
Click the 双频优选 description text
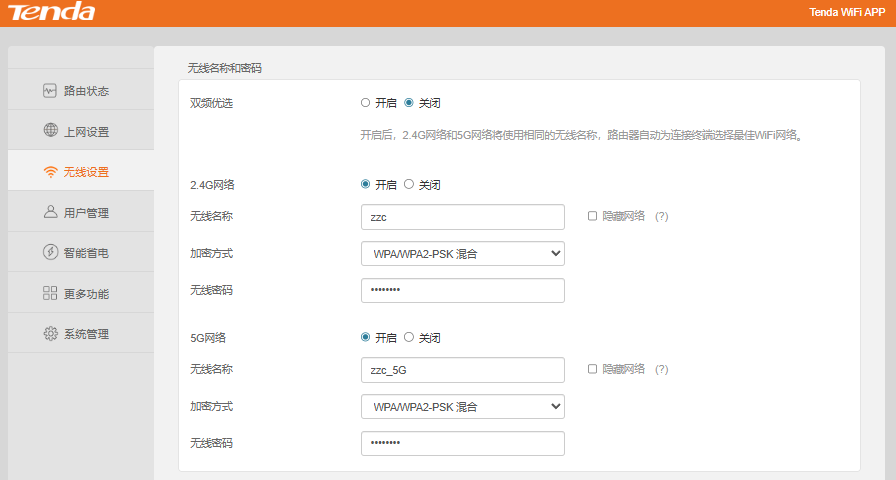(581, 135)
